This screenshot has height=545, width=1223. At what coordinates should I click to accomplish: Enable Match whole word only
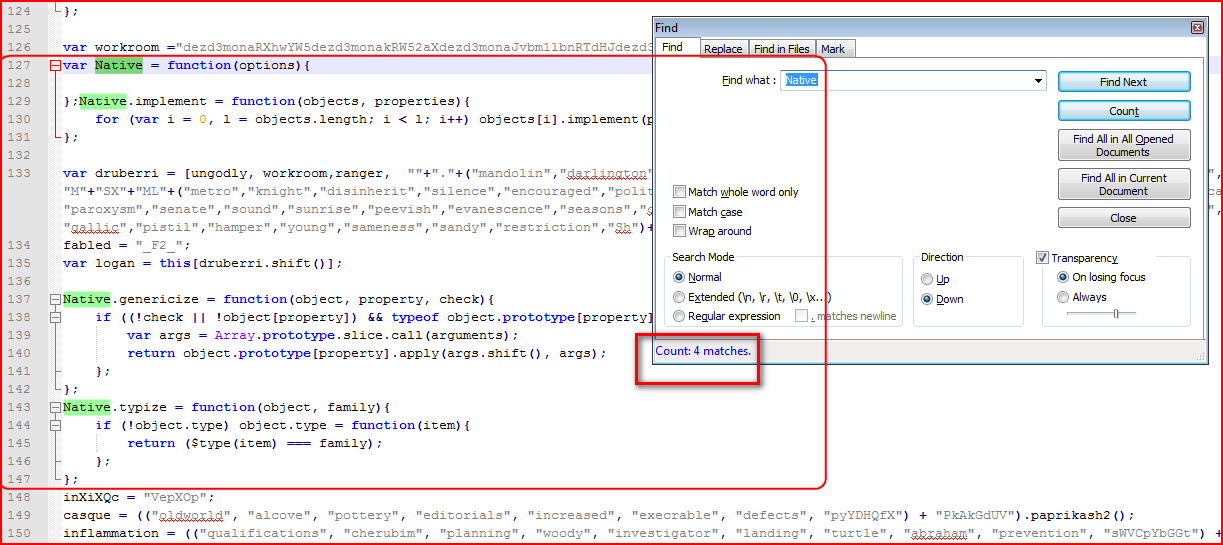coord(680,192)
